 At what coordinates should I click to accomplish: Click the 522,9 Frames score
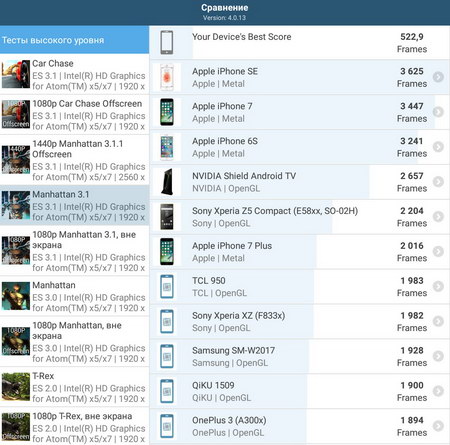pyautogui.click(x=412, y=43)
